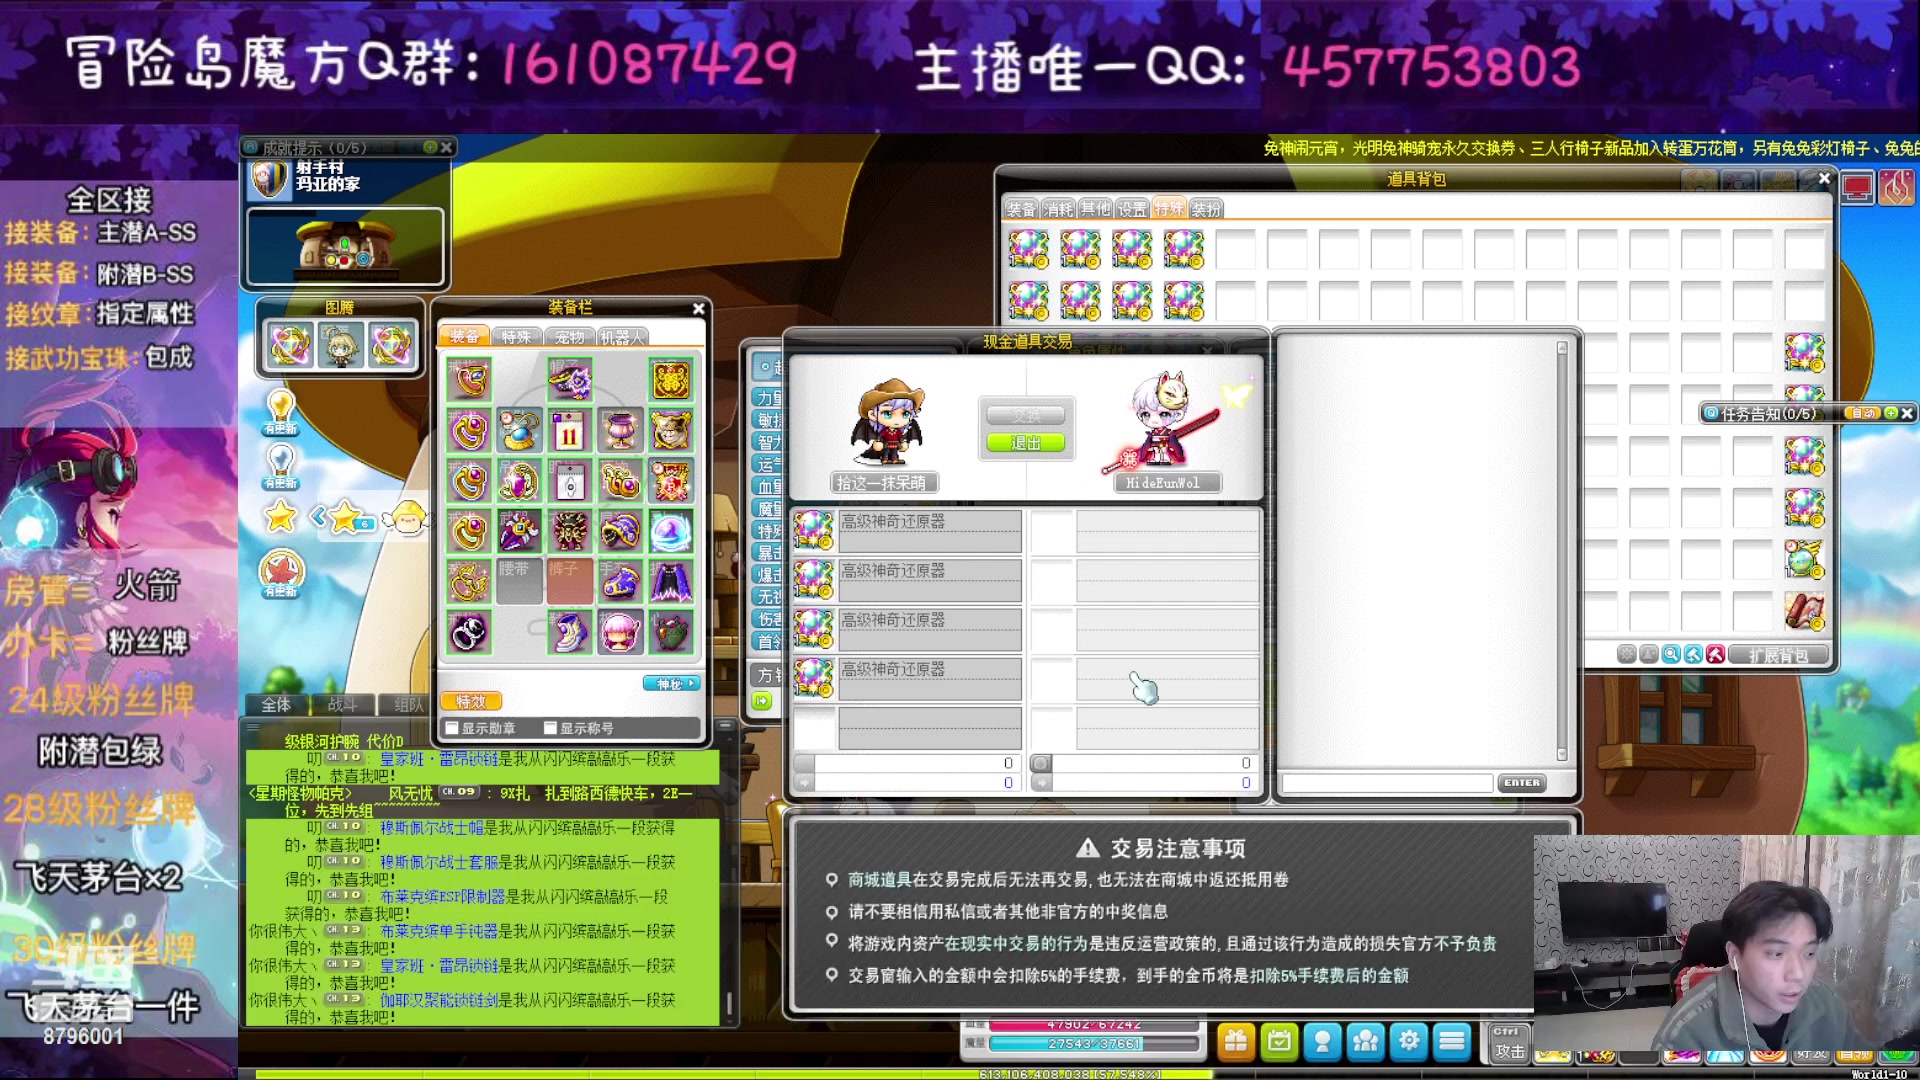The height and width of the screenshot is (1080, 1920).
Task: Select the weapon slot with purple sword
Action: click(x=519, y=532)
